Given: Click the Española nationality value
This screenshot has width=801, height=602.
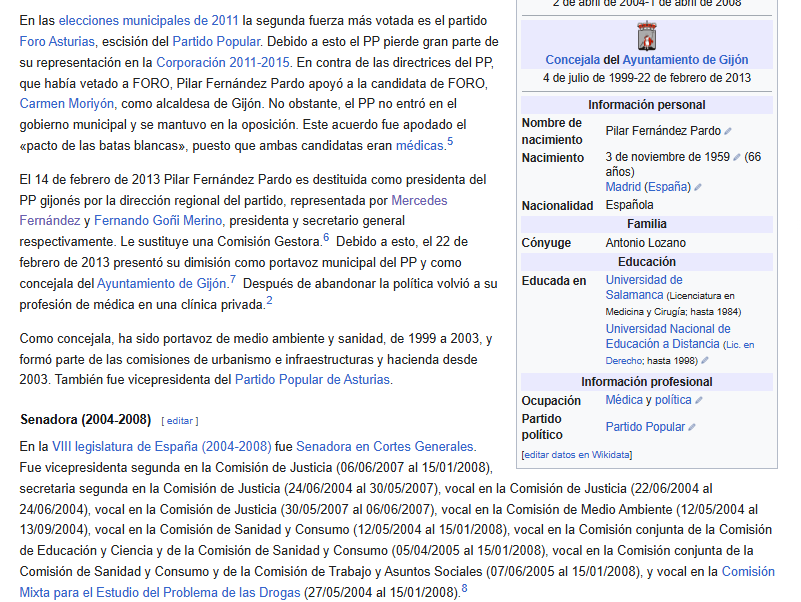Looking at the screenshot, I should coord(629,205).
